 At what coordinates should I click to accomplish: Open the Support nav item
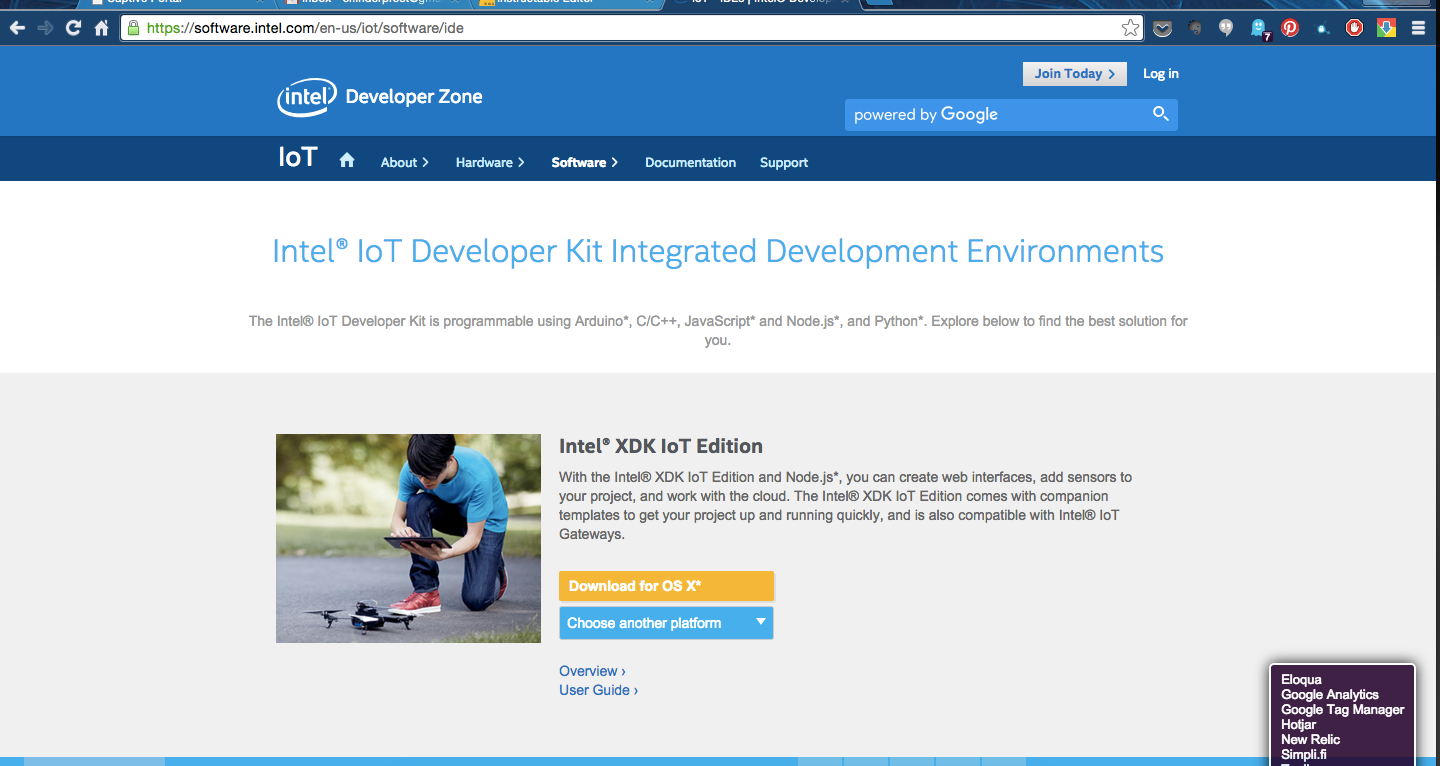pyautogui.click(x=784, y=162)
